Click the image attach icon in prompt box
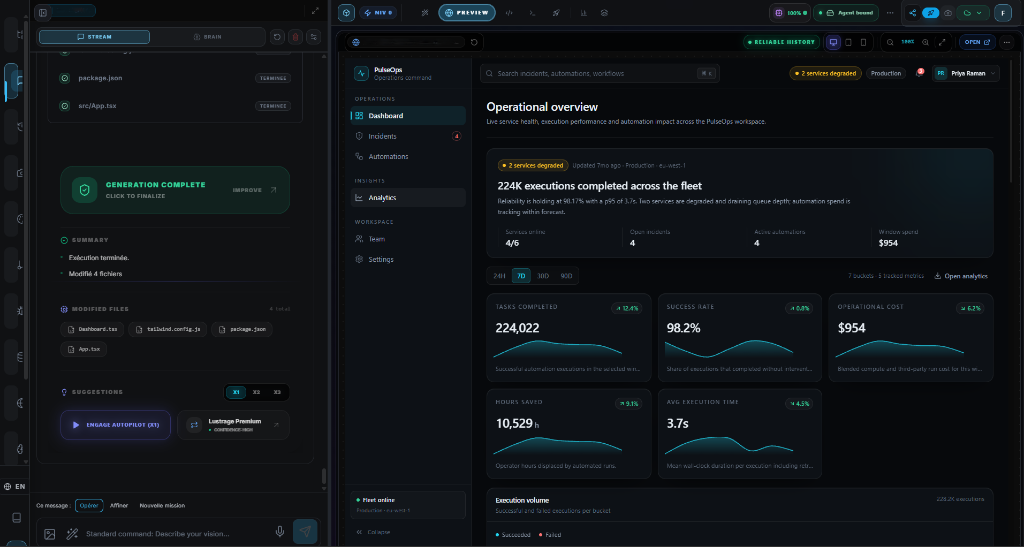The width and height of the screenshot is (1024, 547). coord(50,533)
